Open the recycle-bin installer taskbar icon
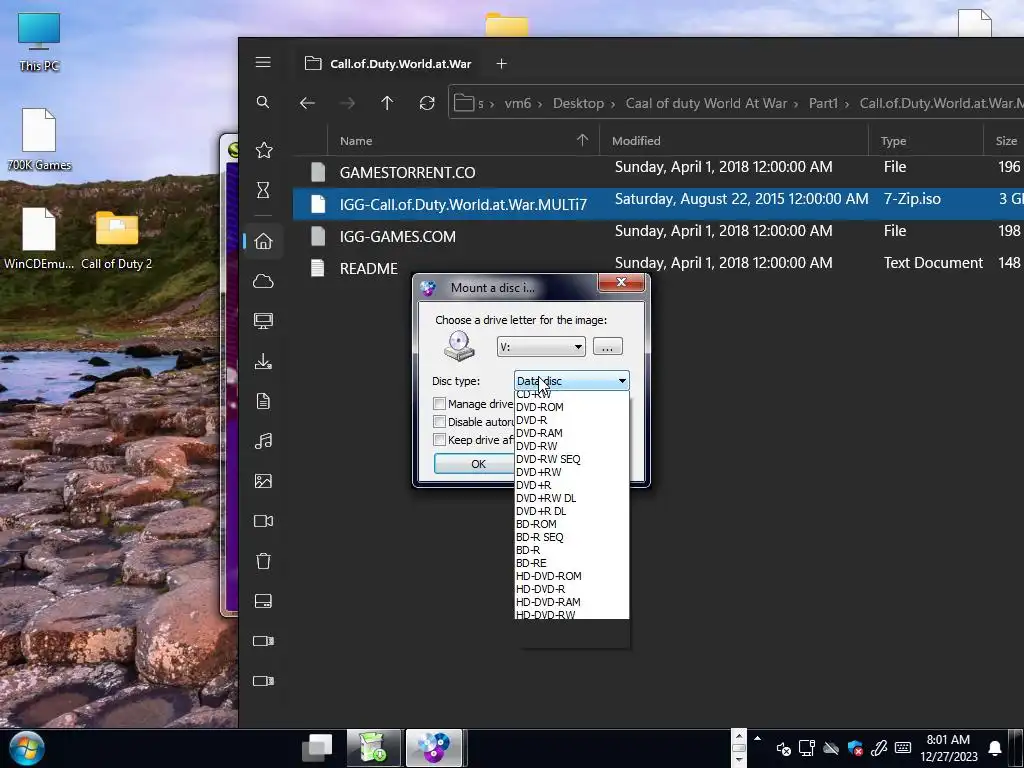The image size is (1024, 768). (x=373, y=748)
